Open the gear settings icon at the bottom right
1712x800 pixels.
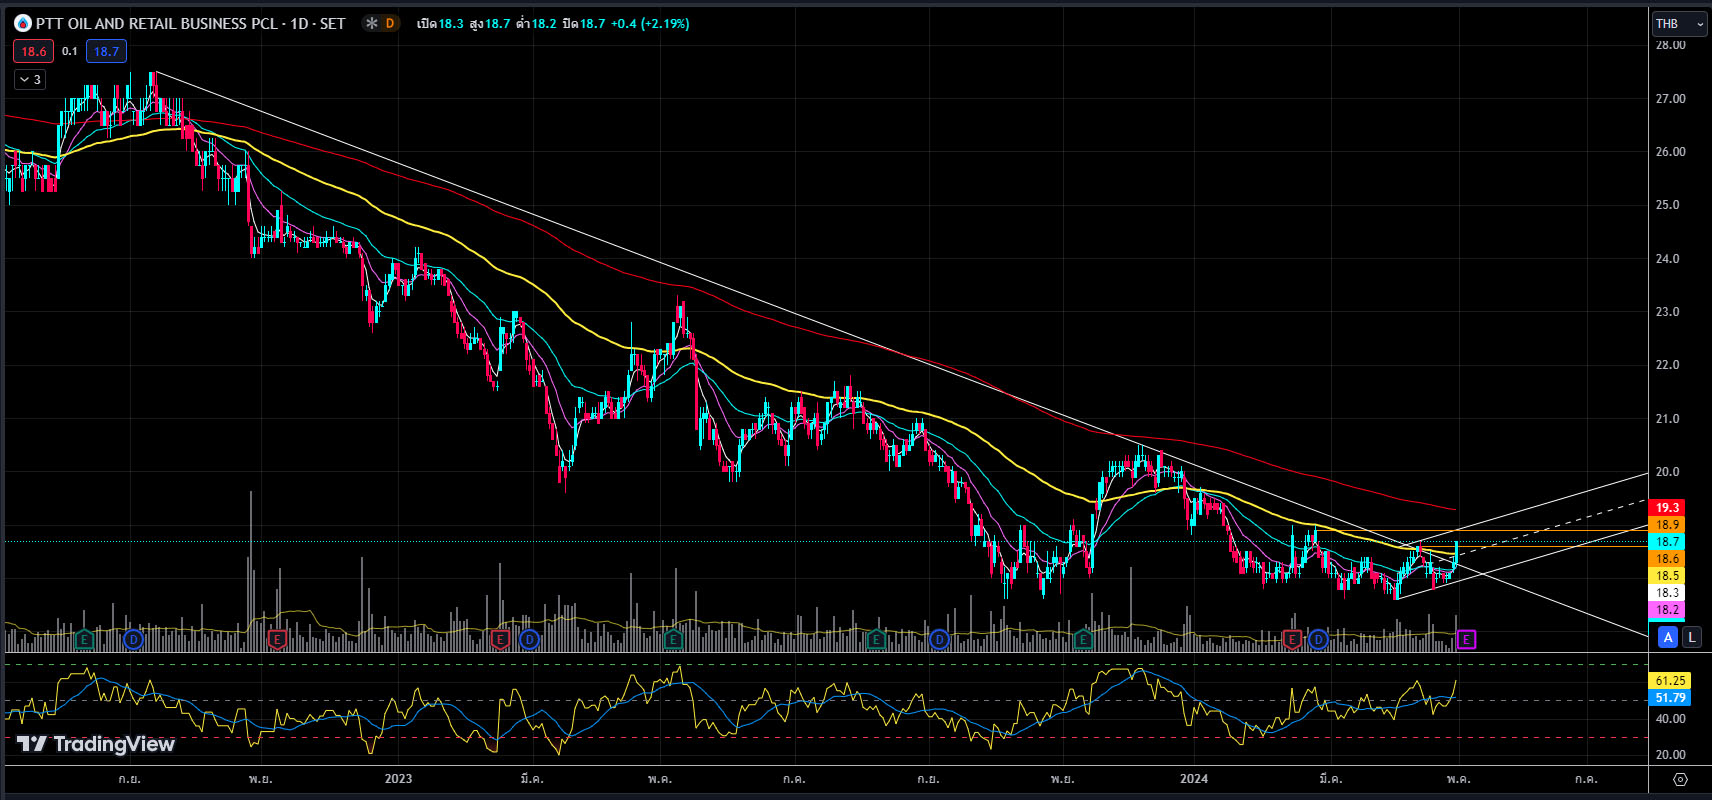coord(1680,779)
